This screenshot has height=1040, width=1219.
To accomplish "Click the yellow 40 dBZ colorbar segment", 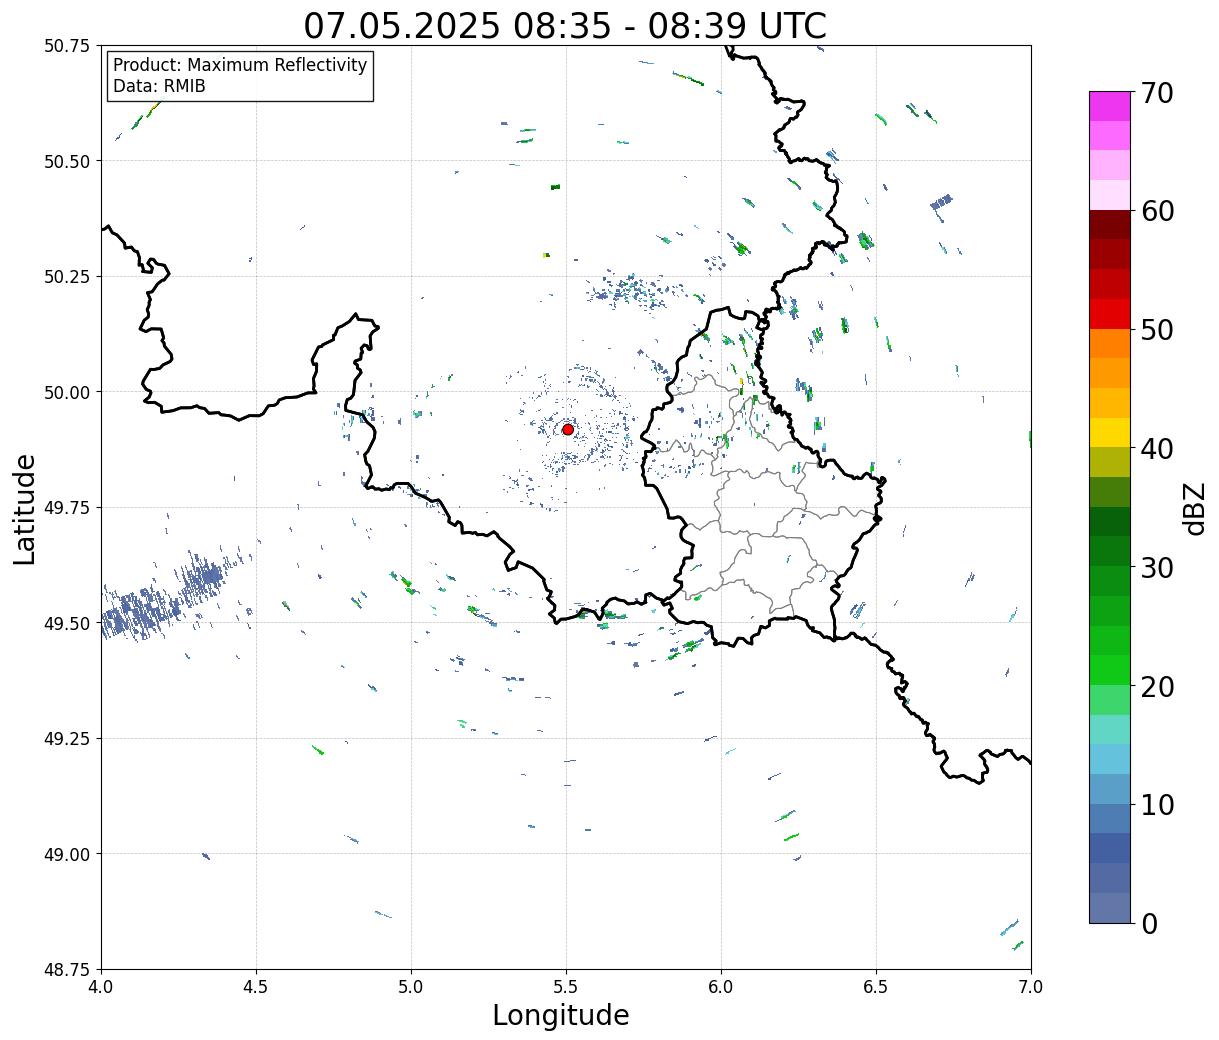I will tap(1110, 432).
